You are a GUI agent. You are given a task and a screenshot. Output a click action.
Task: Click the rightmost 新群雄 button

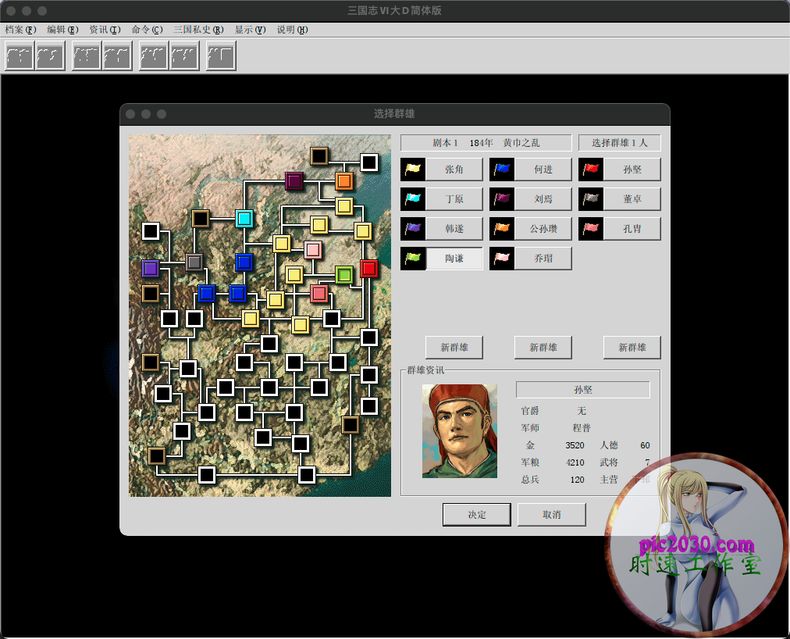[x=632, y=347]
